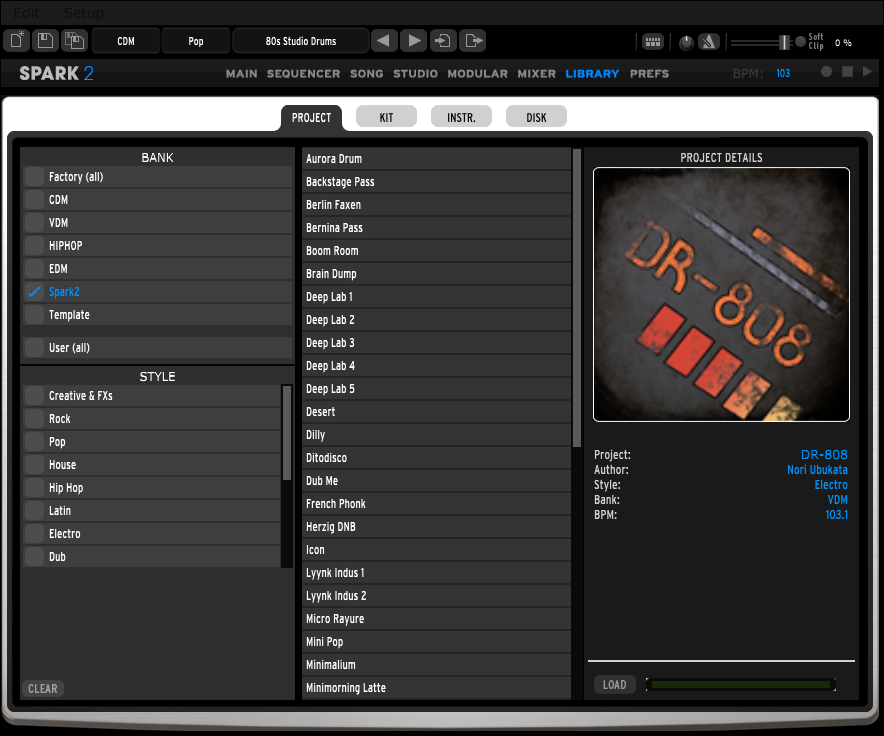Toggle the Soft Clip switch
884x736 pixels.
(801, 42)
